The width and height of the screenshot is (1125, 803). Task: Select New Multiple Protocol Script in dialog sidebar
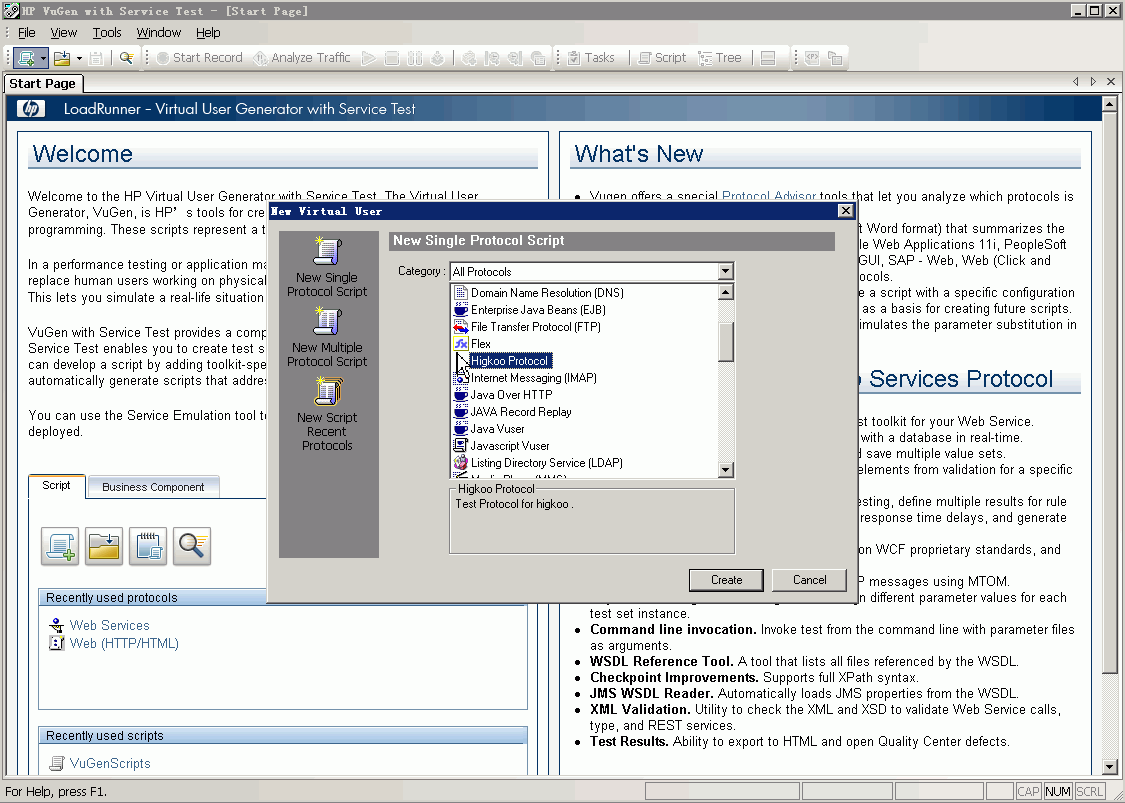point(327,337)
